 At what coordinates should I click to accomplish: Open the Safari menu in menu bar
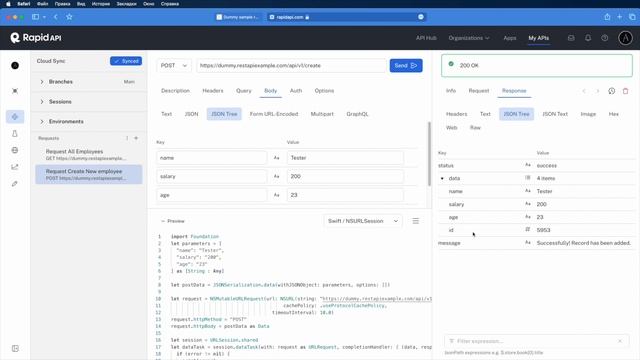pyautogui.click(x=24, y=4)
